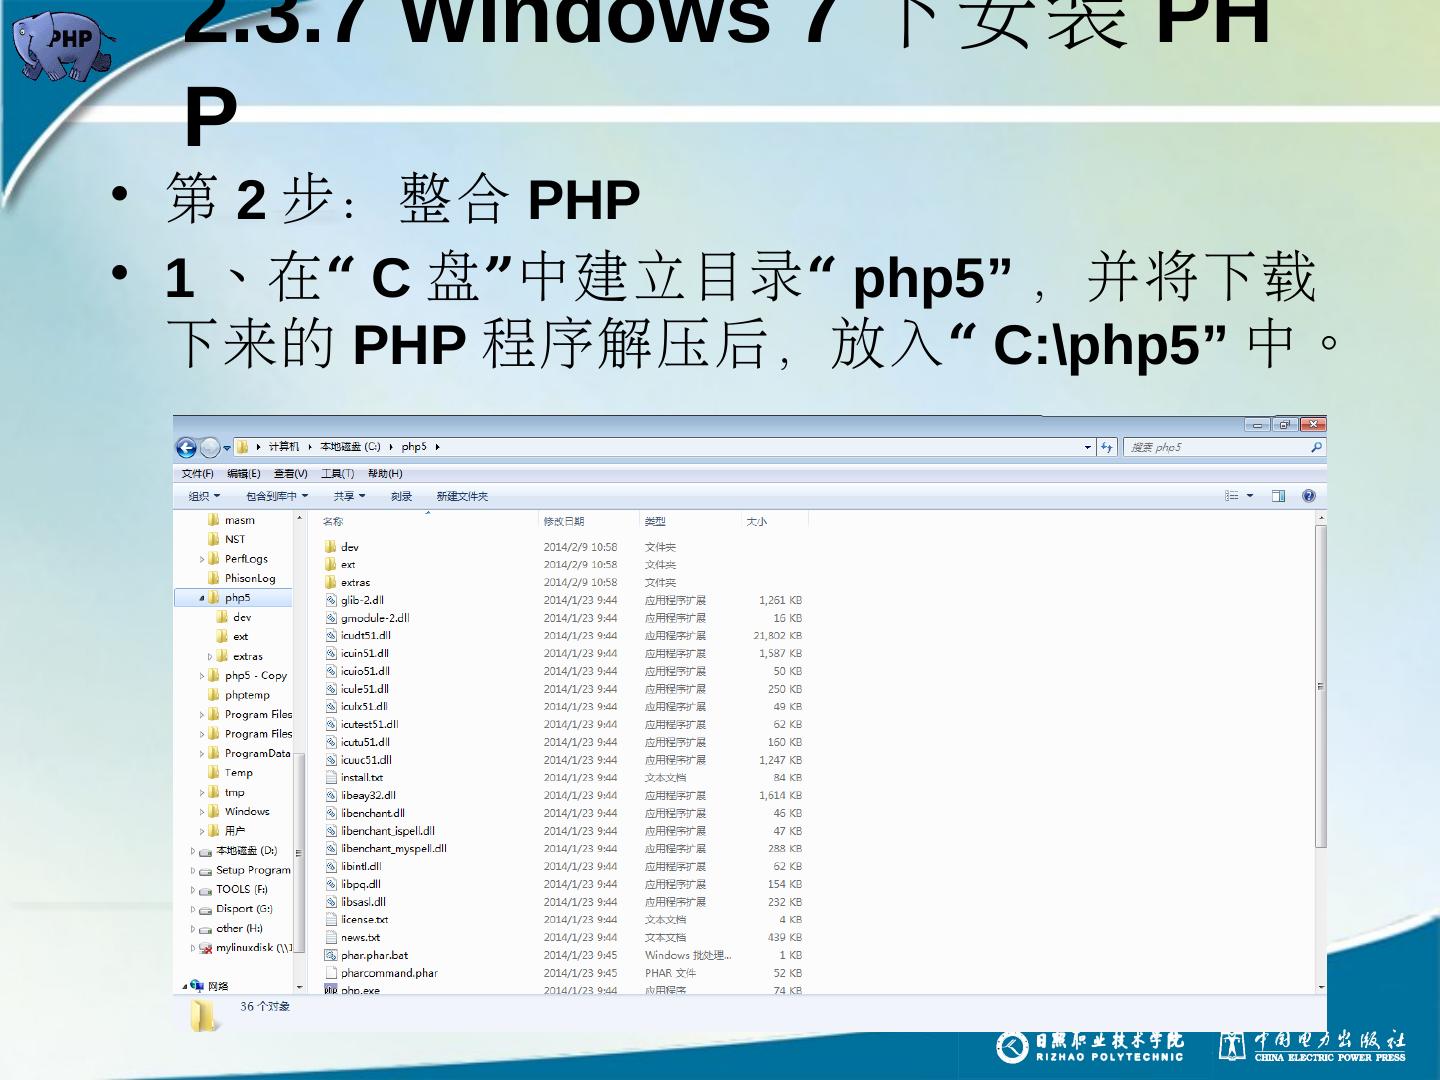Expand the other (H:) drive node
Image resolution: width=1440 pixels, height=1080 pixels.
point(193,929)
